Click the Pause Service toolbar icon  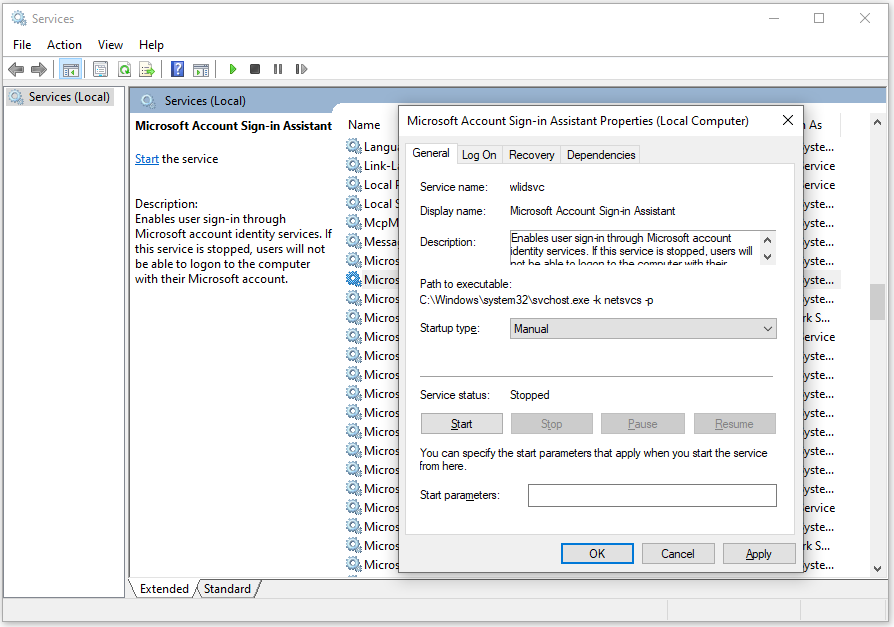tap(278, 69)
